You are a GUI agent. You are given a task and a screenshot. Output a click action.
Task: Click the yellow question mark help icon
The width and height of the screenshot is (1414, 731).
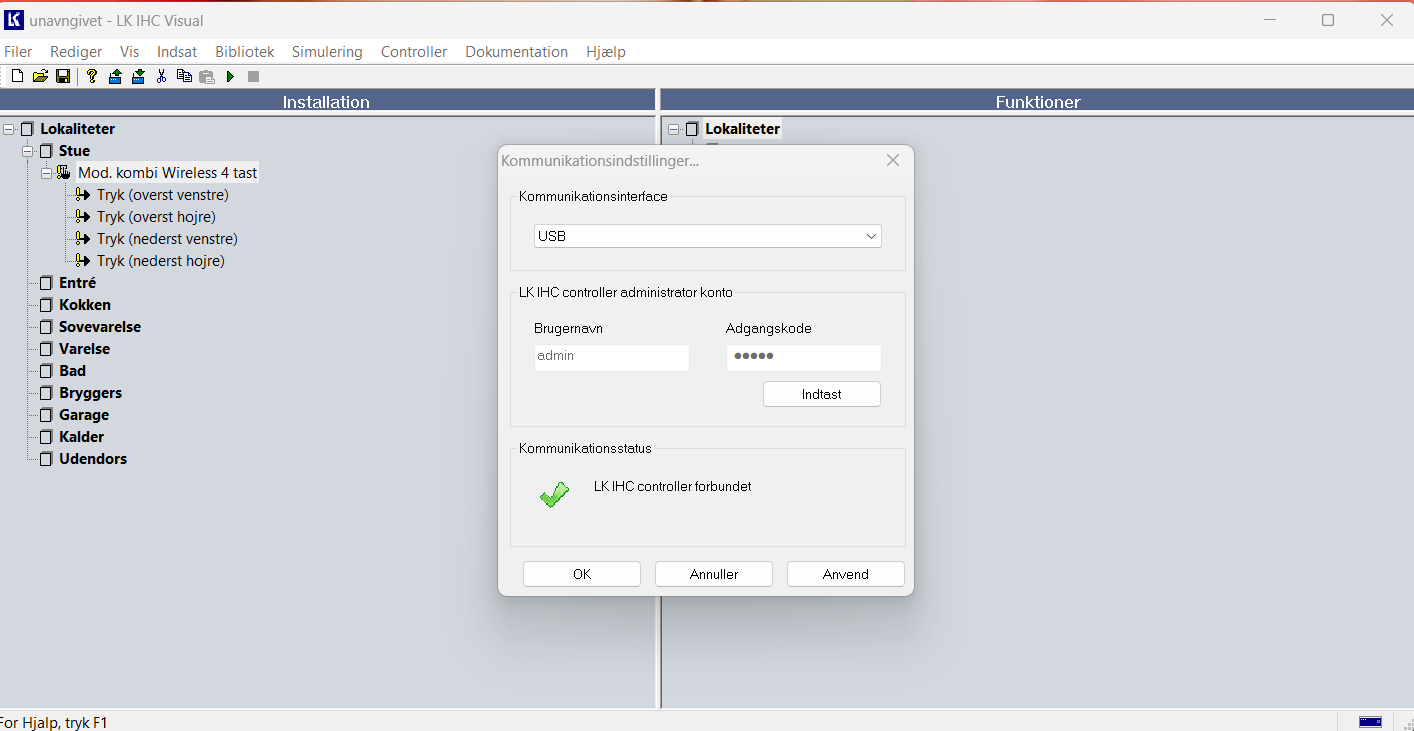[x=92, y=76]
